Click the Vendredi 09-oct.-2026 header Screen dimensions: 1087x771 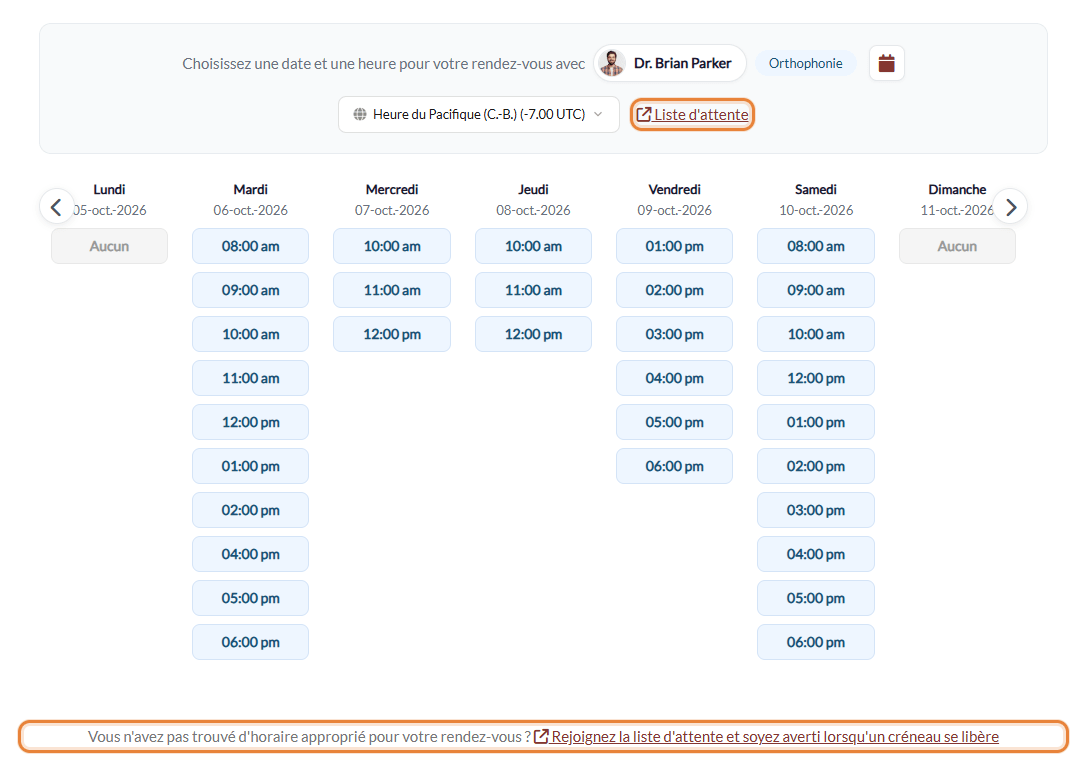[x=675, y=200]
